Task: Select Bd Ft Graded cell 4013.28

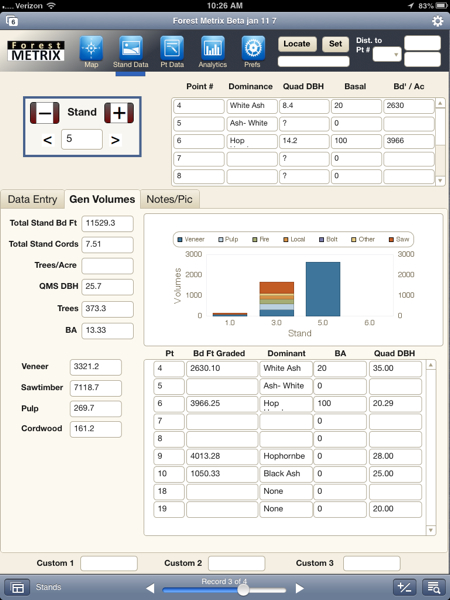Action: tap(222, 457)
